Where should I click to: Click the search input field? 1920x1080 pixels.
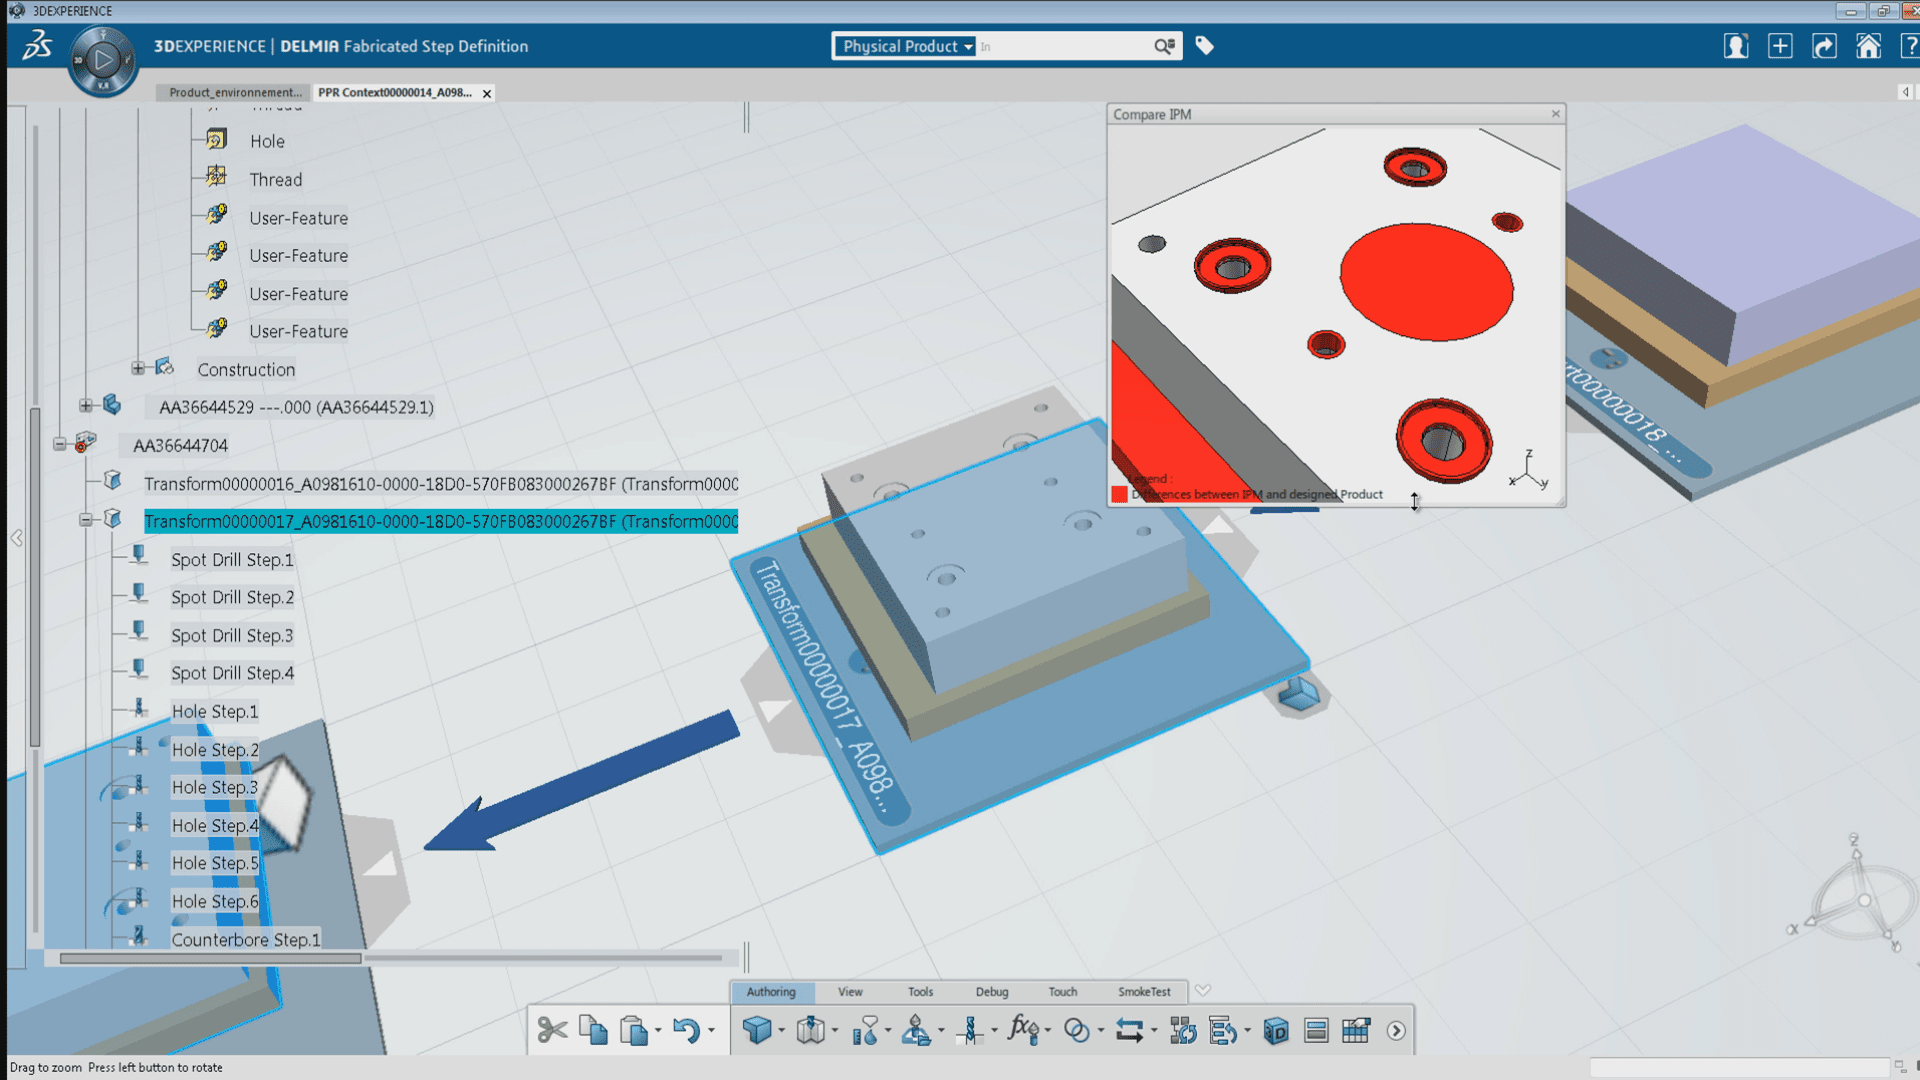1063,46
